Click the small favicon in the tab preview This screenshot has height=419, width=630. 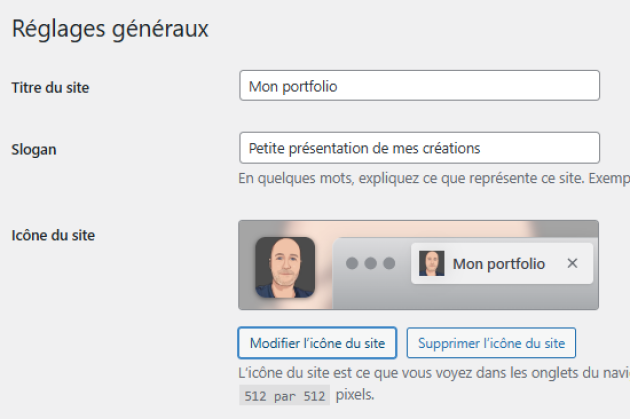[x=431, y=264]
